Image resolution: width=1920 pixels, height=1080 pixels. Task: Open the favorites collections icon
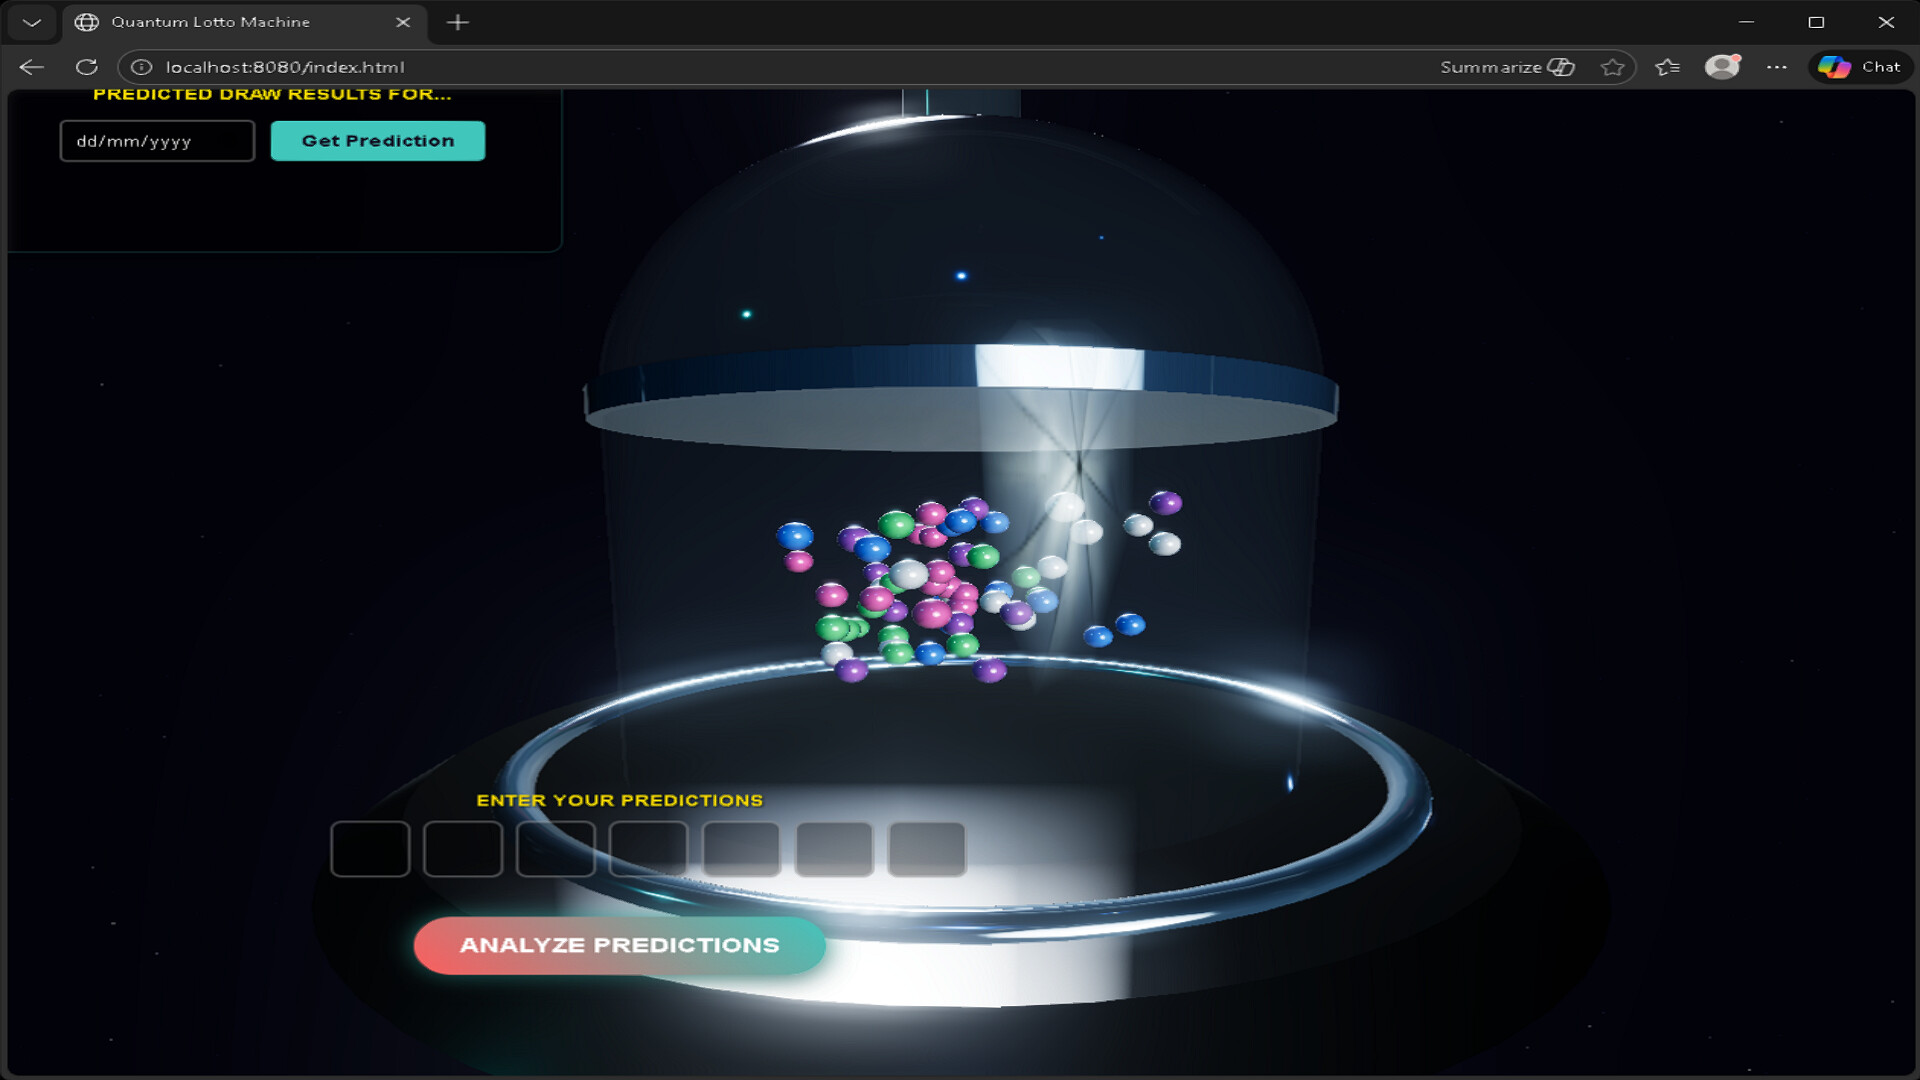point(1667,67)
